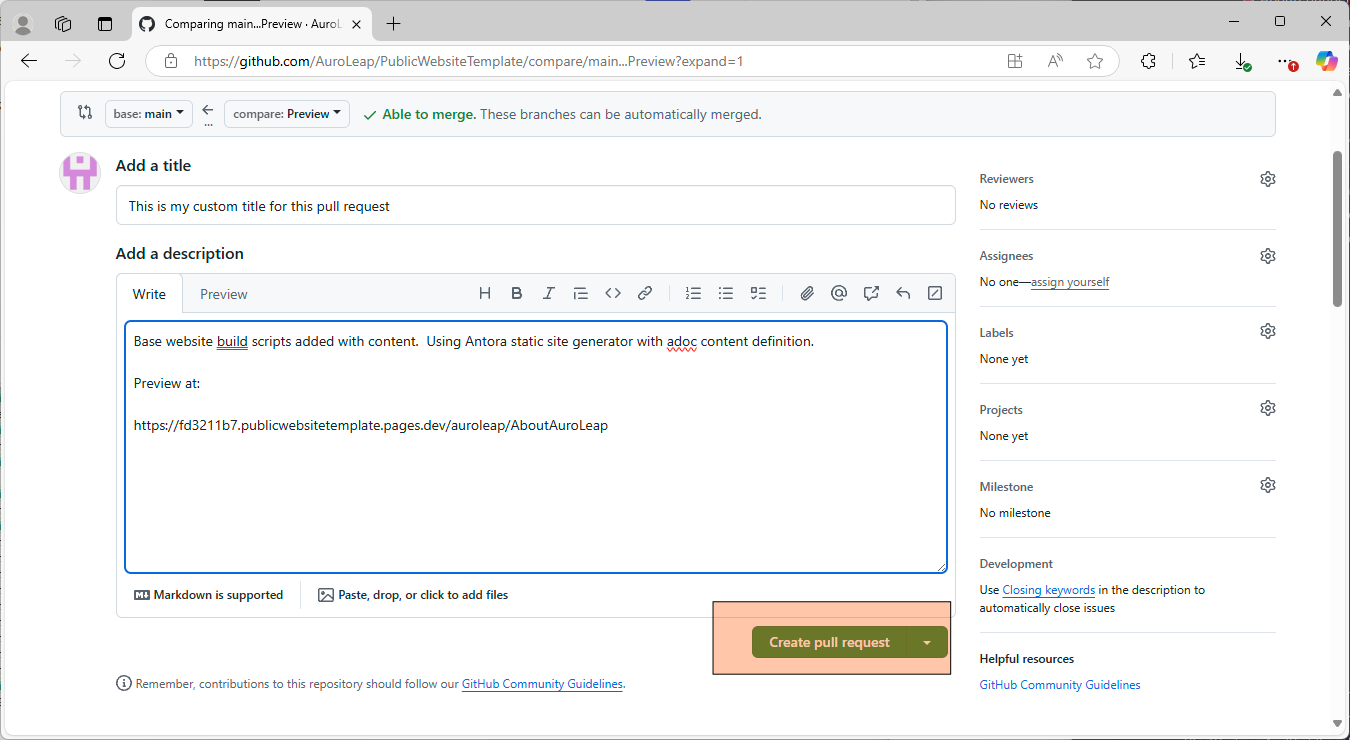The image size is (1350, 740).
Task: Click the user avatar beside title
Action: pyautogui.click(x=80, y=172)
